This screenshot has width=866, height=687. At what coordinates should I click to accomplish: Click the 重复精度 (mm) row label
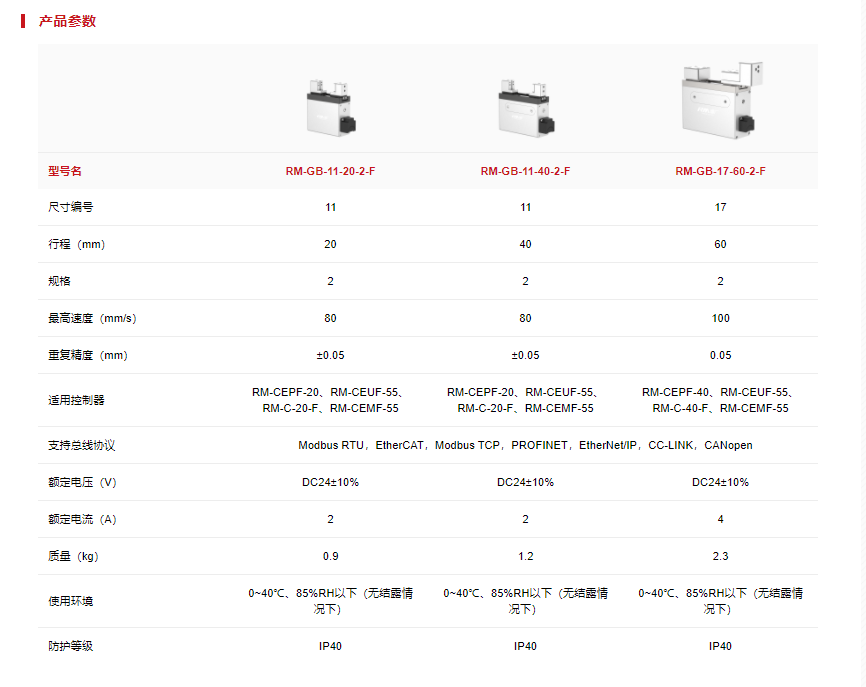[x=88, y=355]
